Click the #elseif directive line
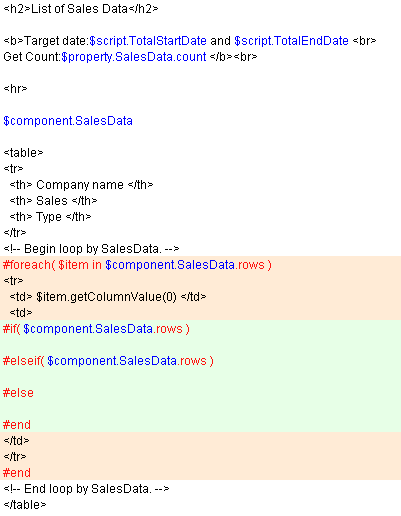 (108, 361)
